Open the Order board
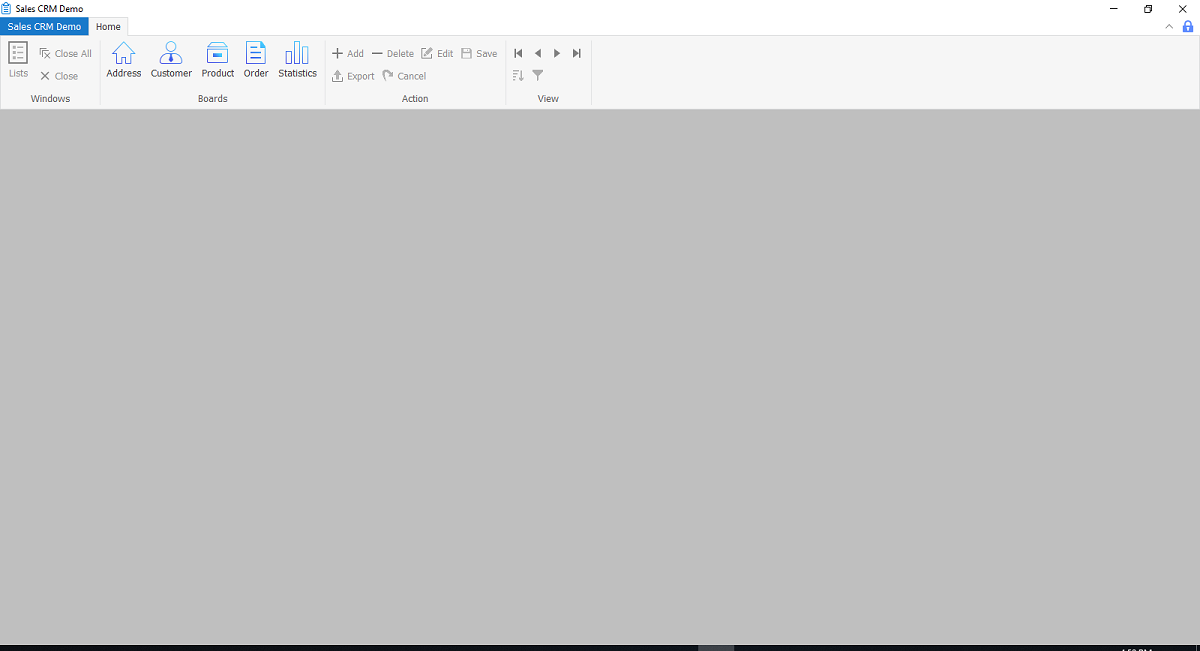The height and width of the screenshot is (651, 1200). click(x=256, y=60)
